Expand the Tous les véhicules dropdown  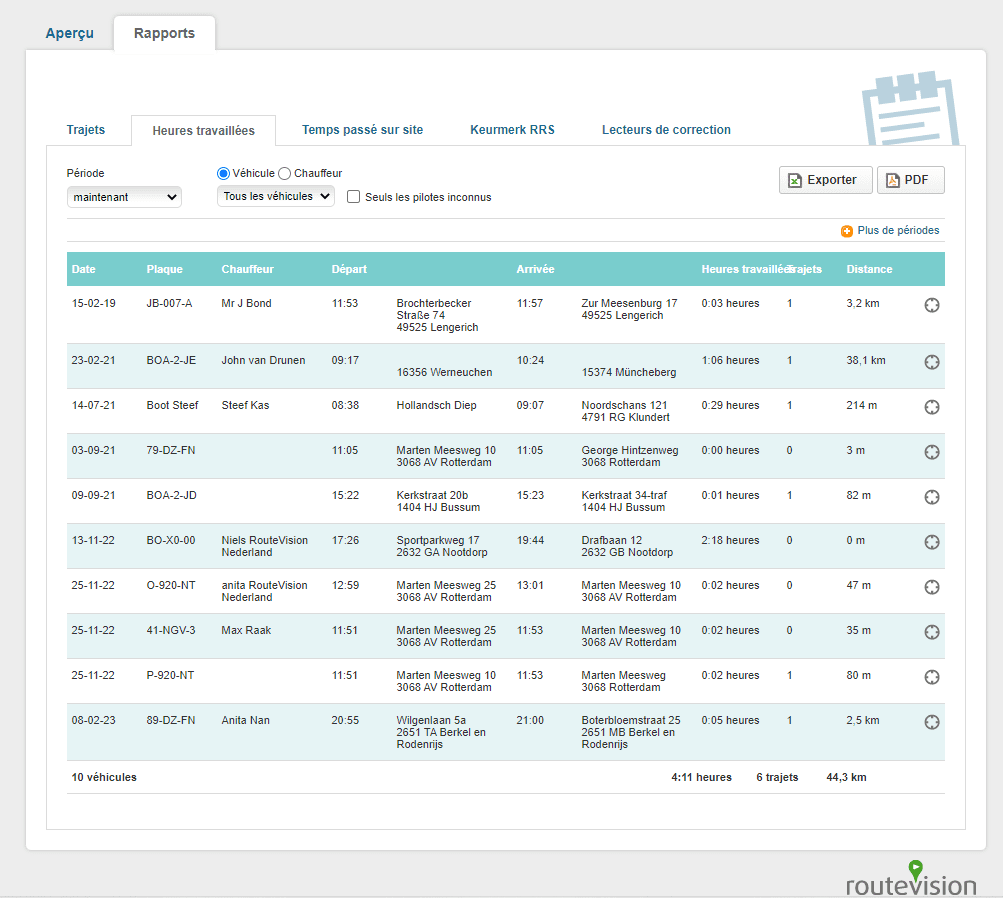(276, 197)
